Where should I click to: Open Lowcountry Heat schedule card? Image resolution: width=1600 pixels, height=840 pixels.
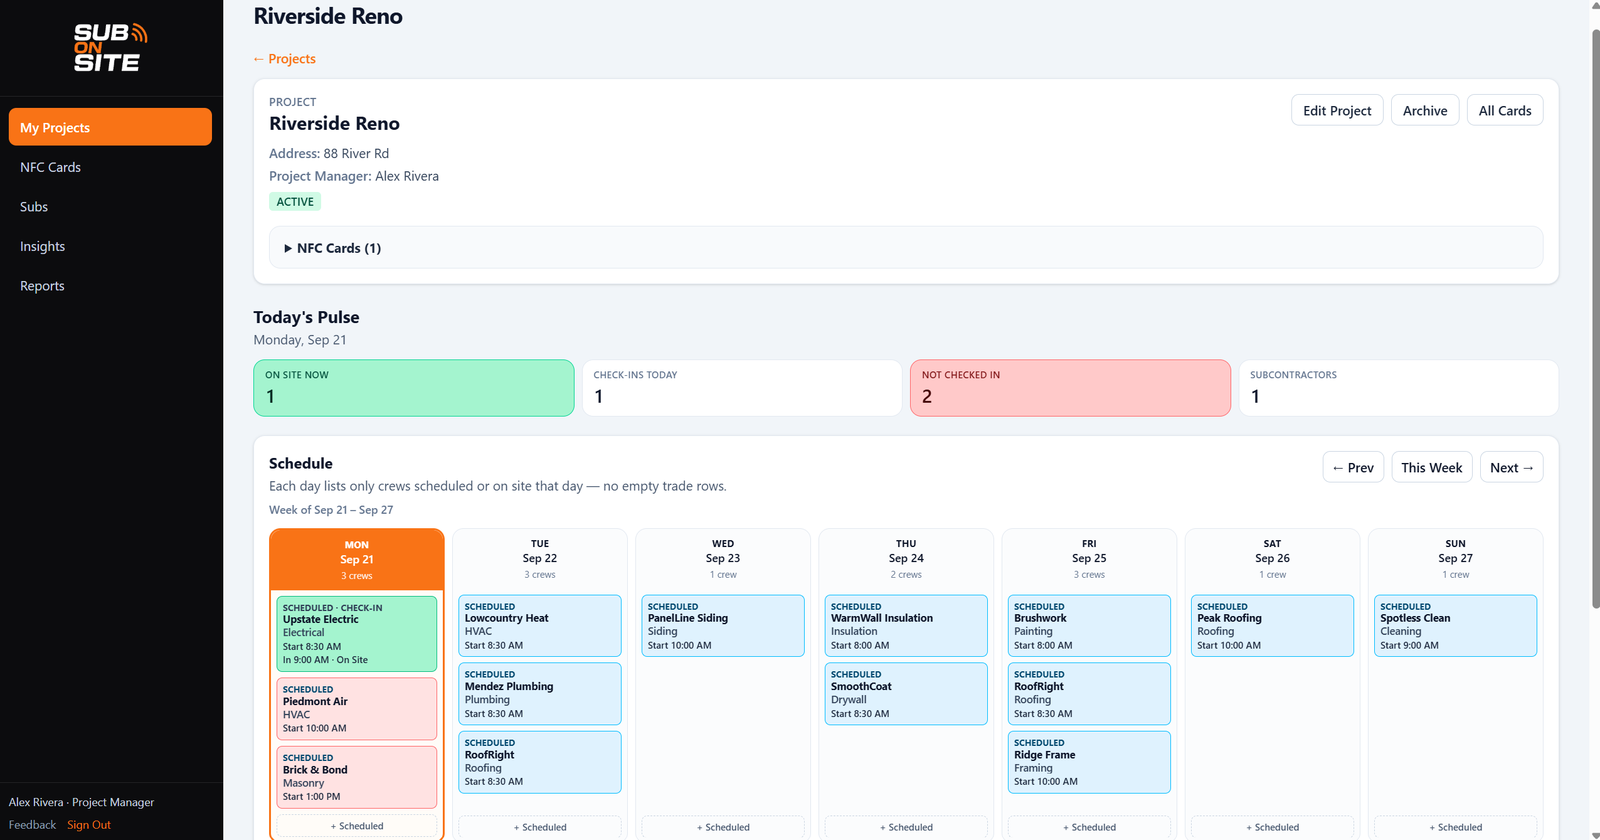click(x=540, y=626)
